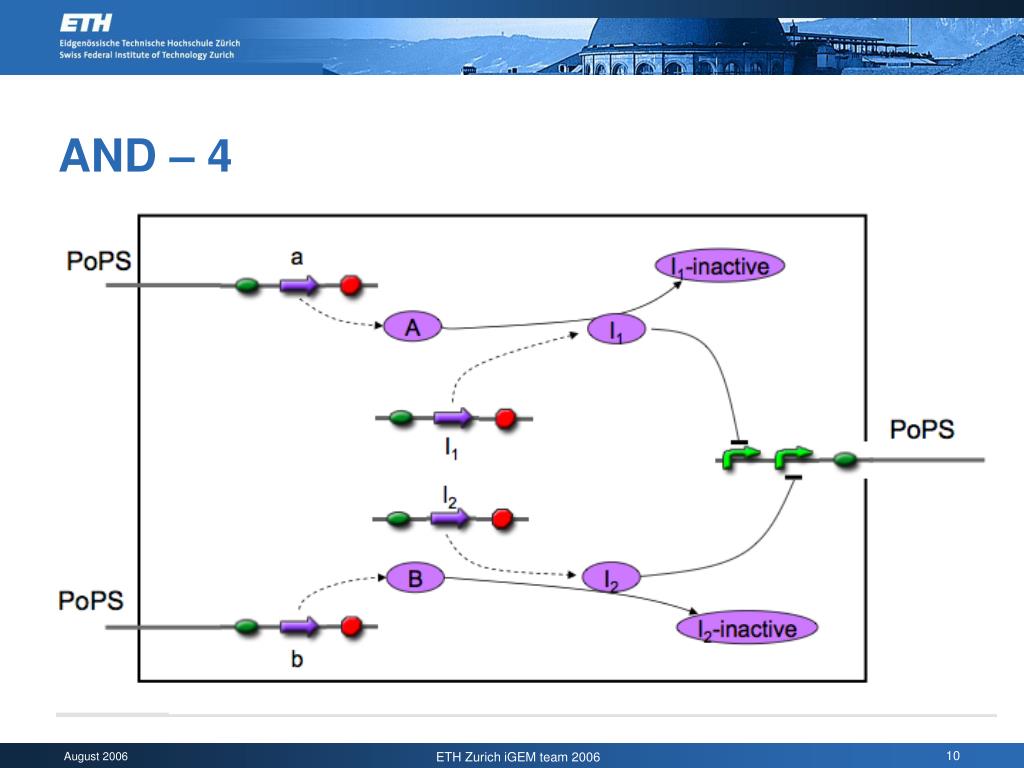
Task: Select the purple arrow of gene b
Action: pyautogui.click(x=299, y=627)
